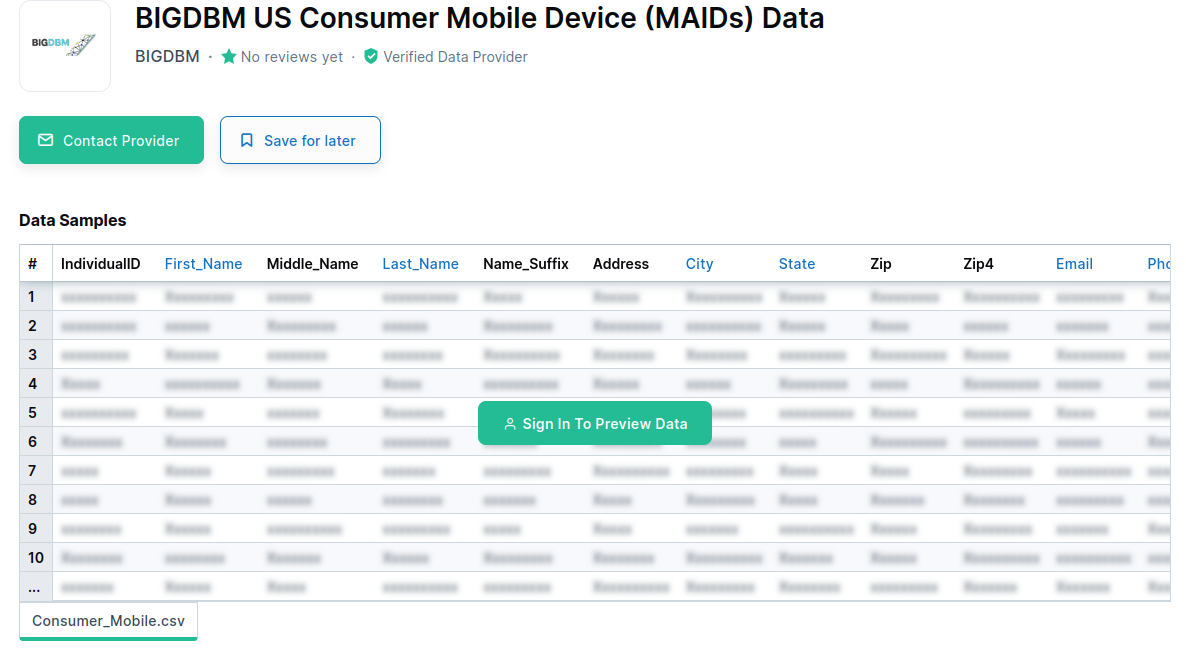Viewport: 1186px width, 649px height.
Task: Click the green star reviews icon
Action: [228, 57]
